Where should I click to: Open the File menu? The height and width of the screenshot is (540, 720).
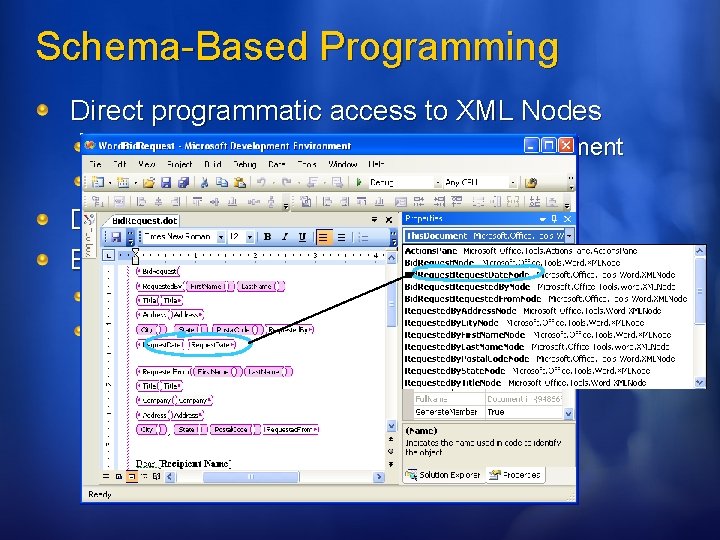96,164
